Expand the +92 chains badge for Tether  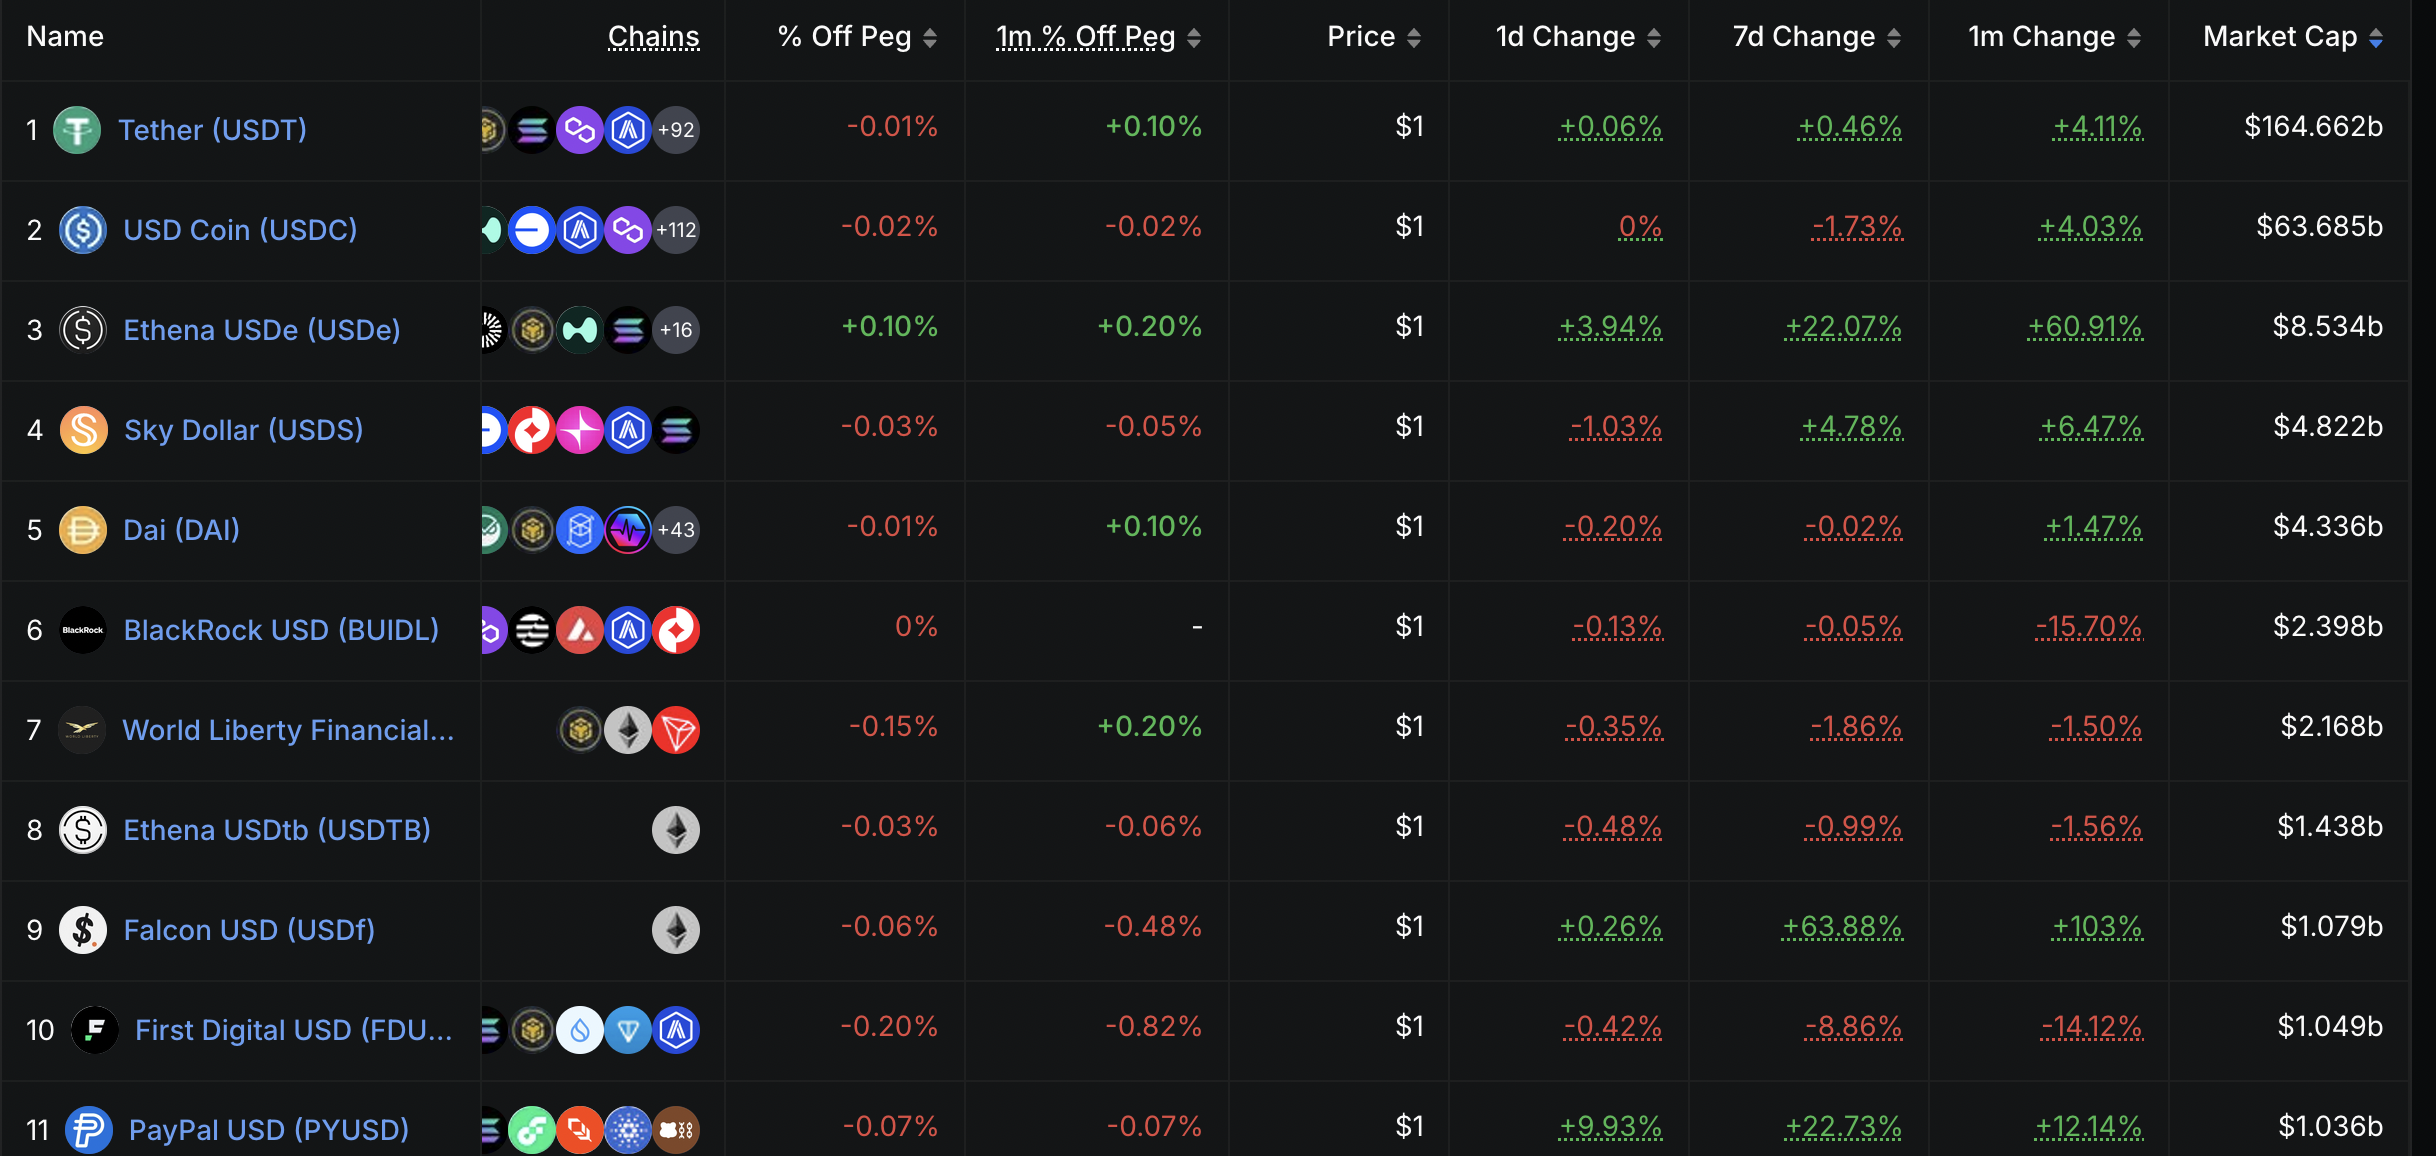pyautogui.click(x=676, y=130)
